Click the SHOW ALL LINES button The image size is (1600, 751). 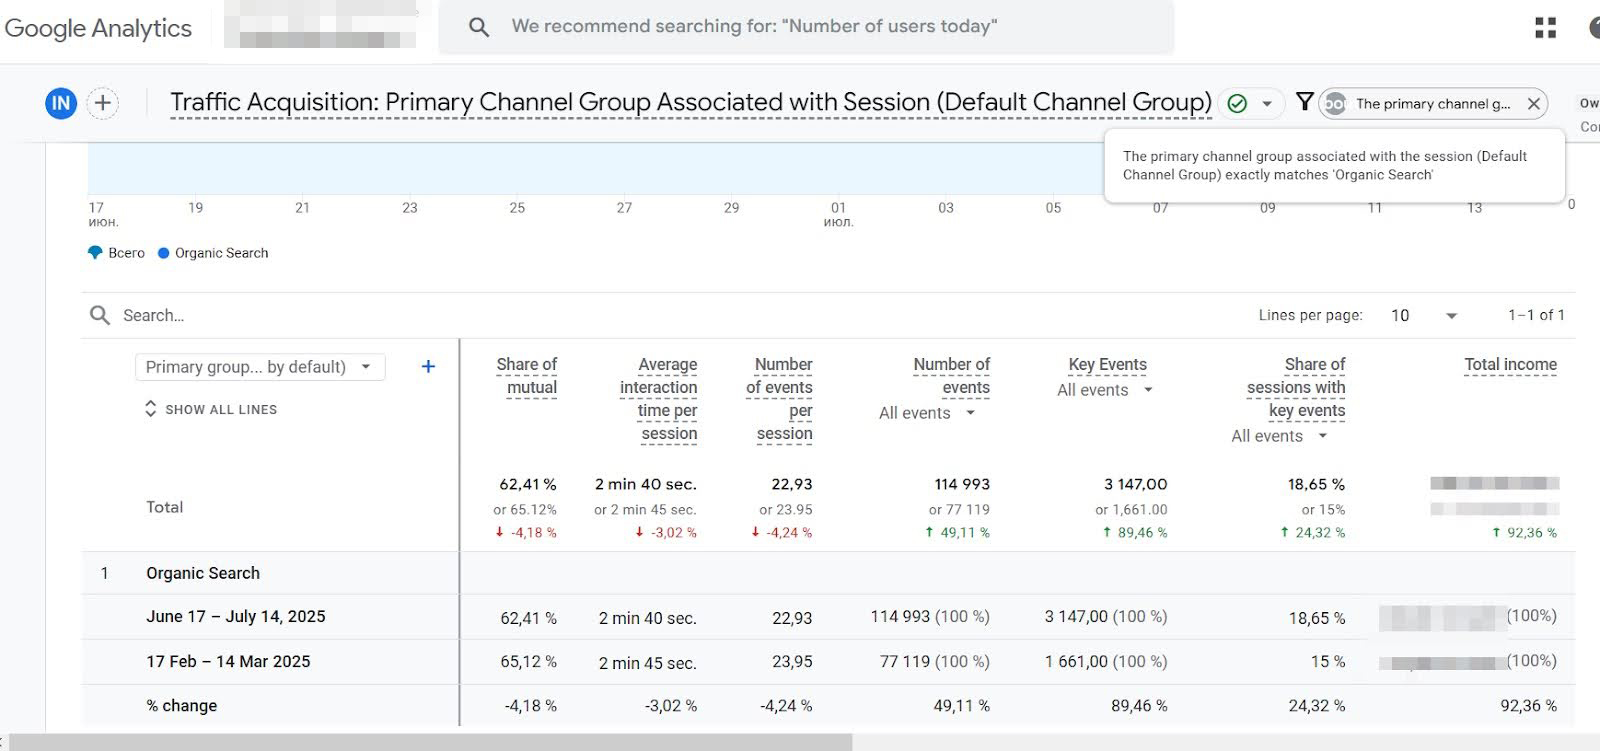pyautogui.click(x=211, y=409)
